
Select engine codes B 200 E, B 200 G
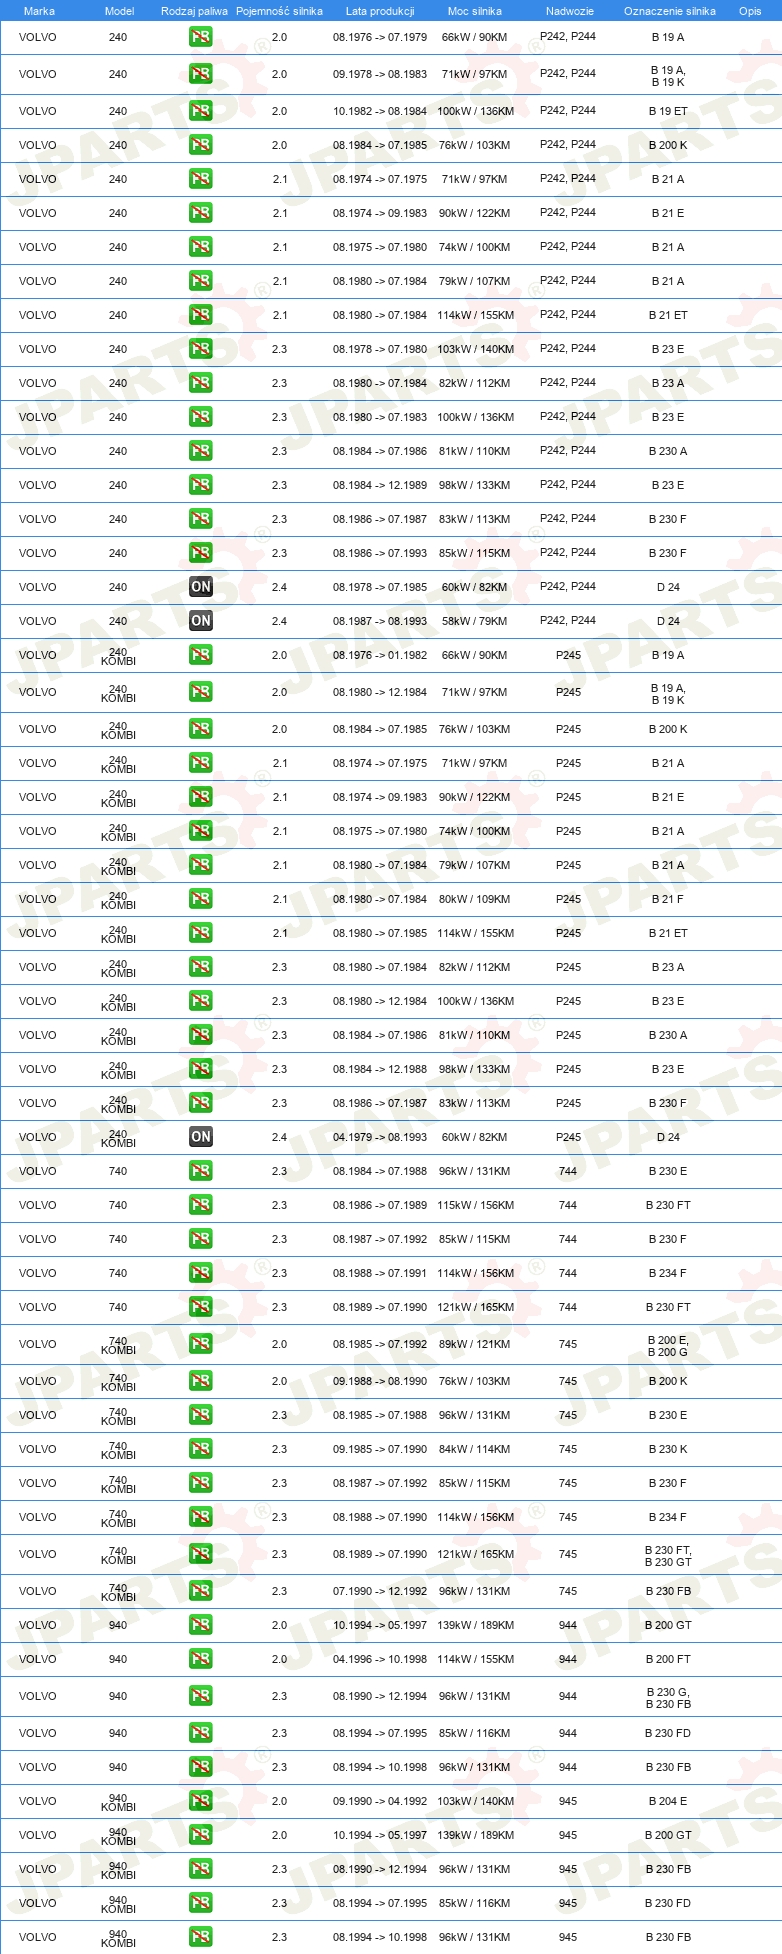668,1345
